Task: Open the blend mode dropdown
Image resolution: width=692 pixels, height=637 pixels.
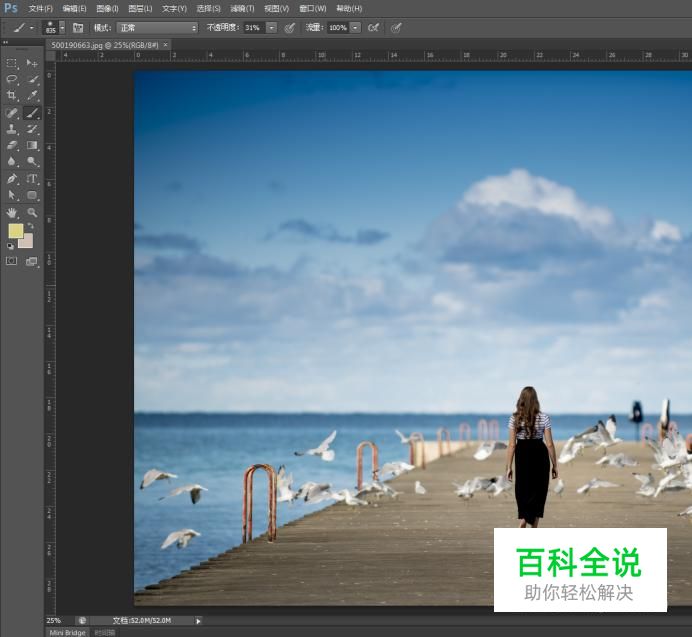Action: 158,28
